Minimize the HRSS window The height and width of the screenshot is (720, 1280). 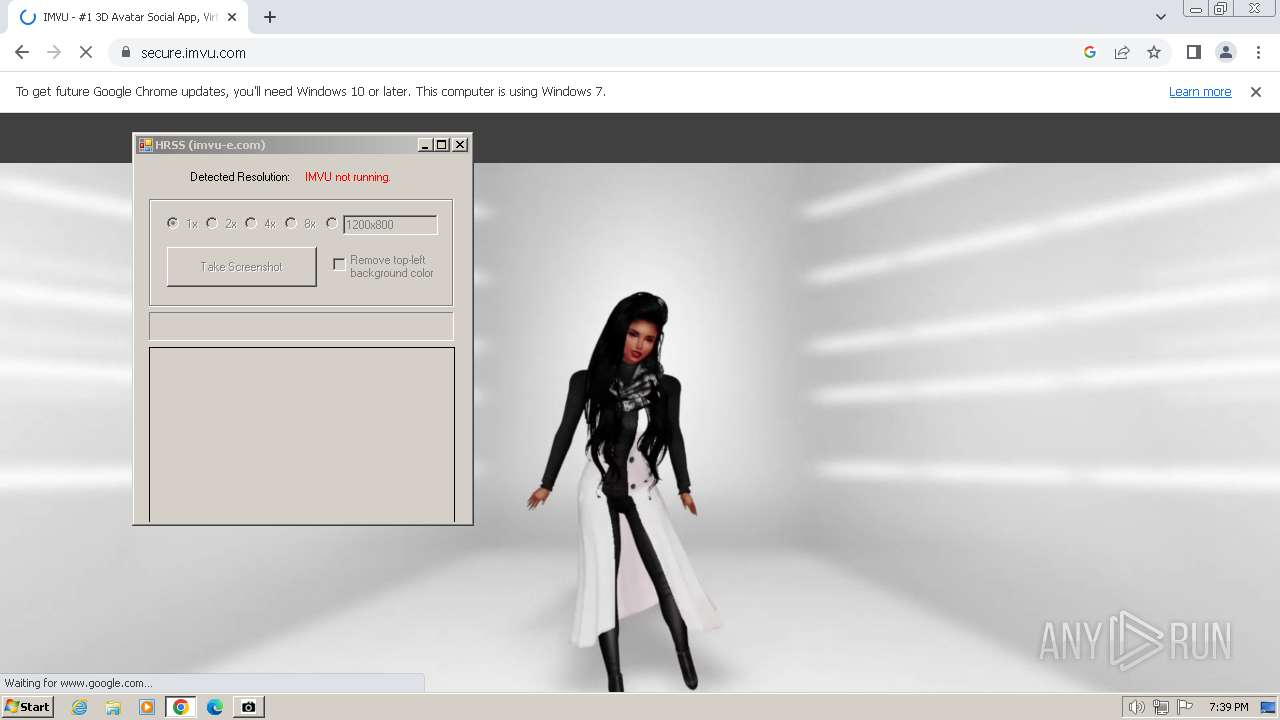(425, 145)
